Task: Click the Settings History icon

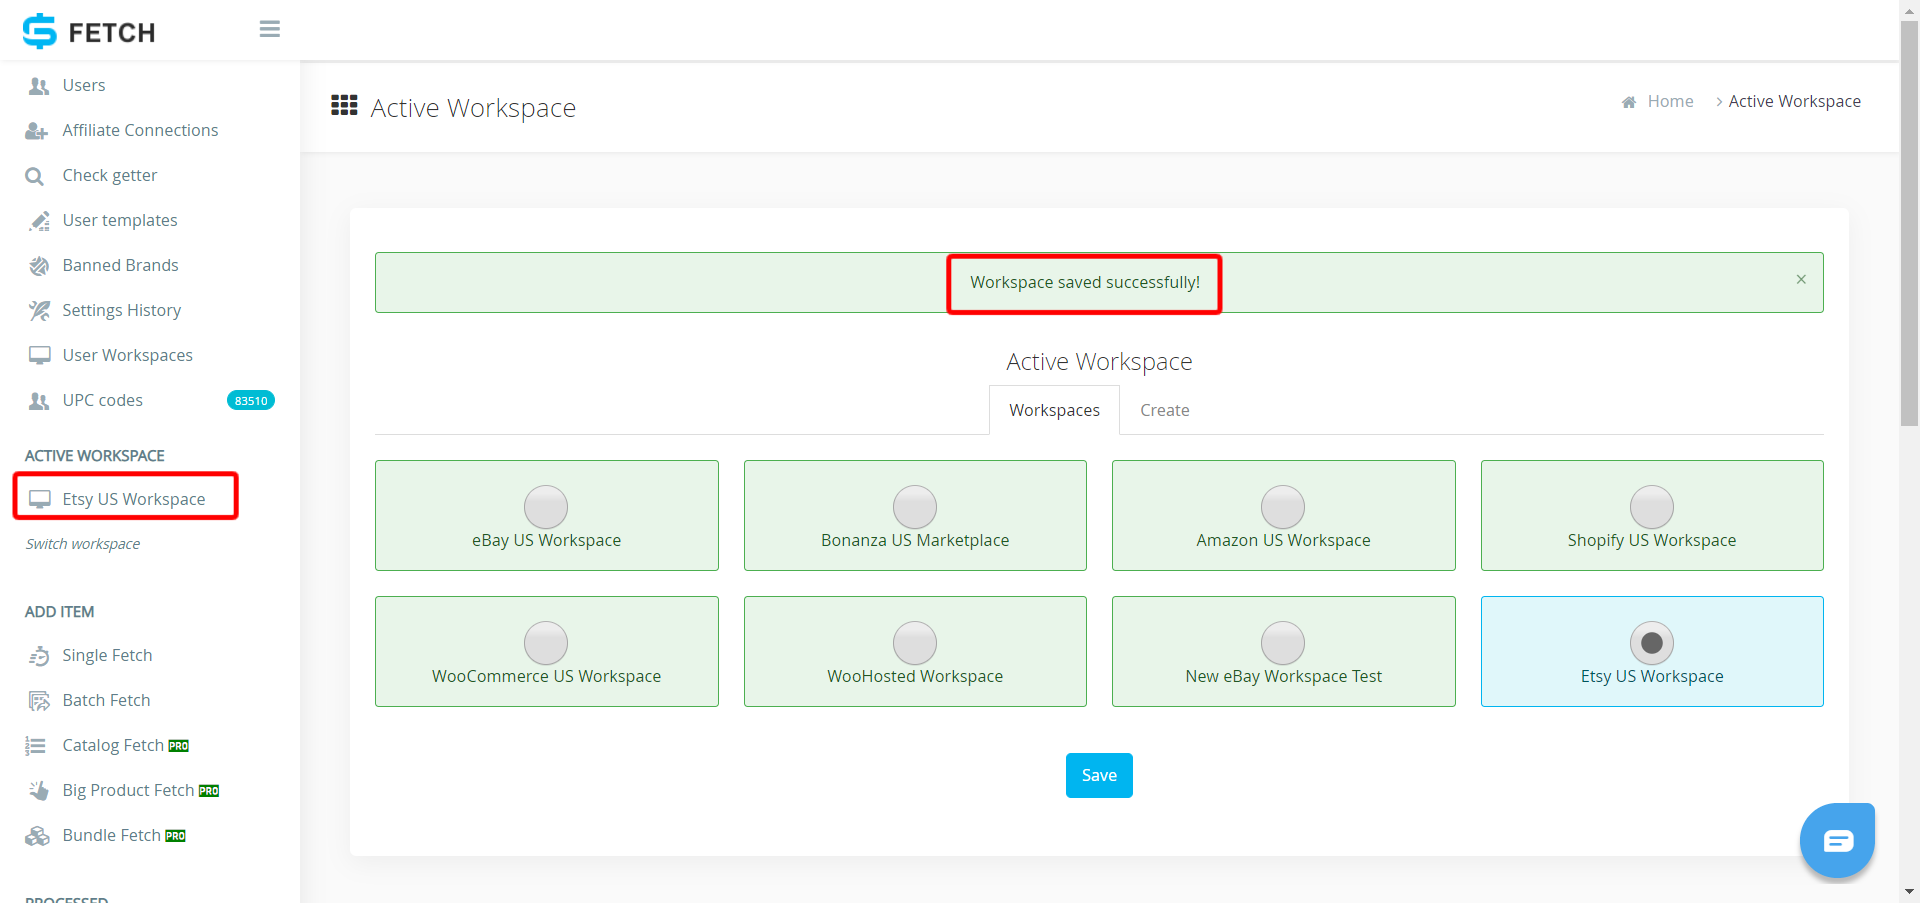Action: point(39,311)
